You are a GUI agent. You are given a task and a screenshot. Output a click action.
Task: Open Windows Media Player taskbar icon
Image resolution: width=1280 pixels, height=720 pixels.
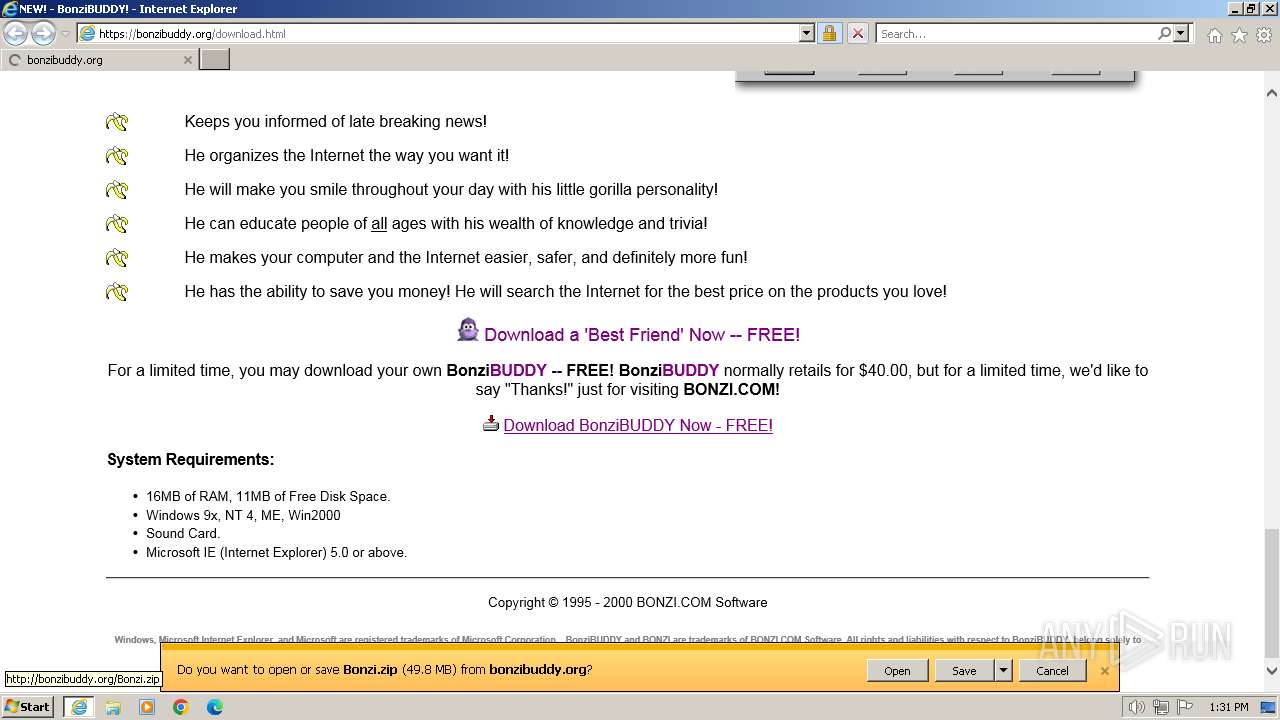[147, 707]
